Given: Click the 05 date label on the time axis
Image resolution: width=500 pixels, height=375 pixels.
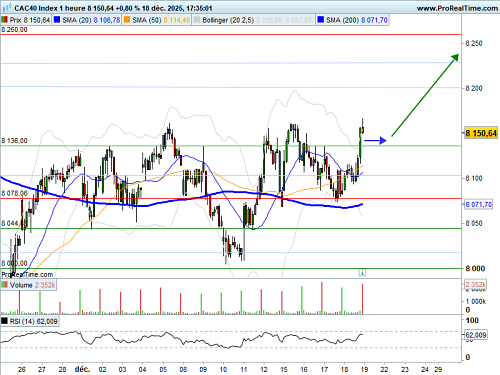Looking at the screenshot, I should pyautogui.click(x=163, y=369).
